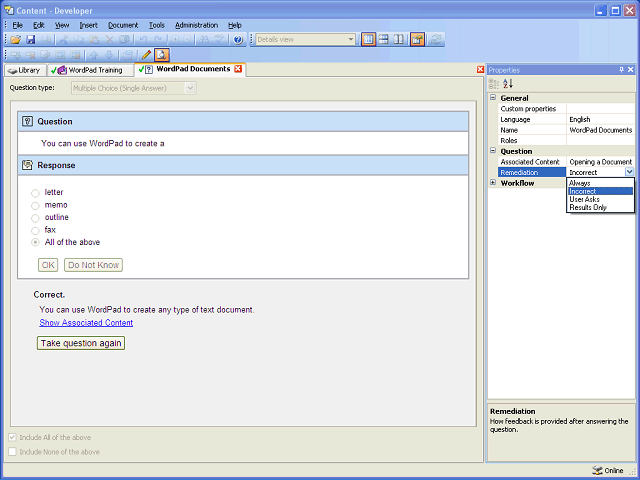Choose 'Incorrect' in the Remediation dropdown list

point(600,191)
